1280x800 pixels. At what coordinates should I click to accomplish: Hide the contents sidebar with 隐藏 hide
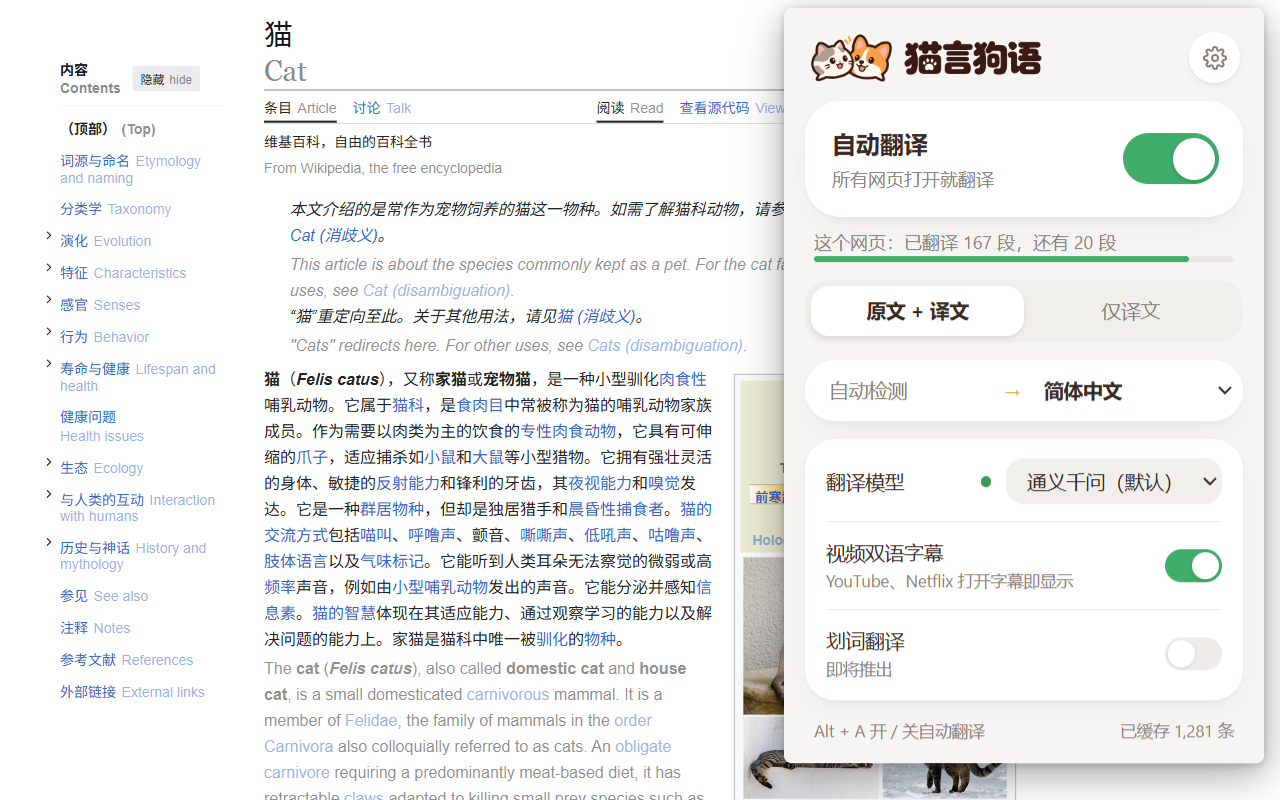[x=166, y=79]
